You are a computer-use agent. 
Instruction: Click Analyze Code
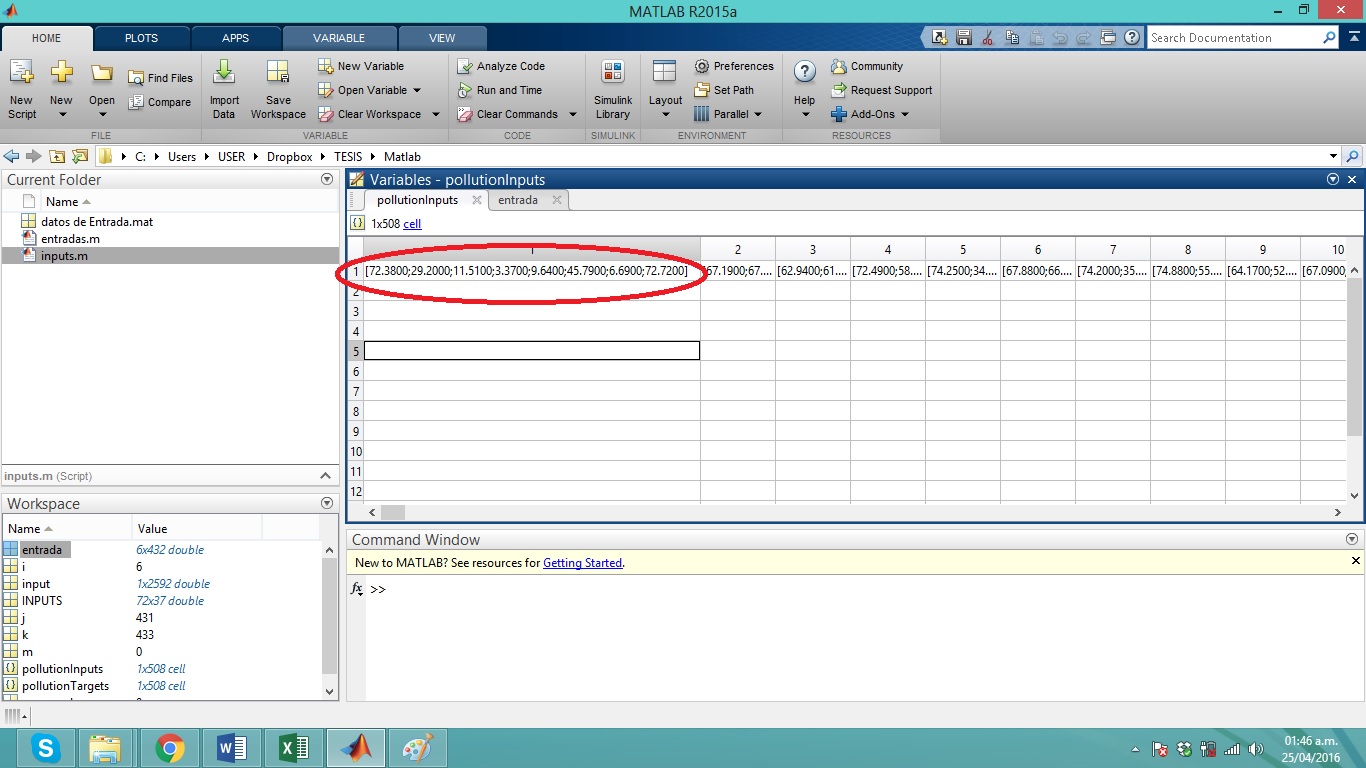tap(501, 66)
